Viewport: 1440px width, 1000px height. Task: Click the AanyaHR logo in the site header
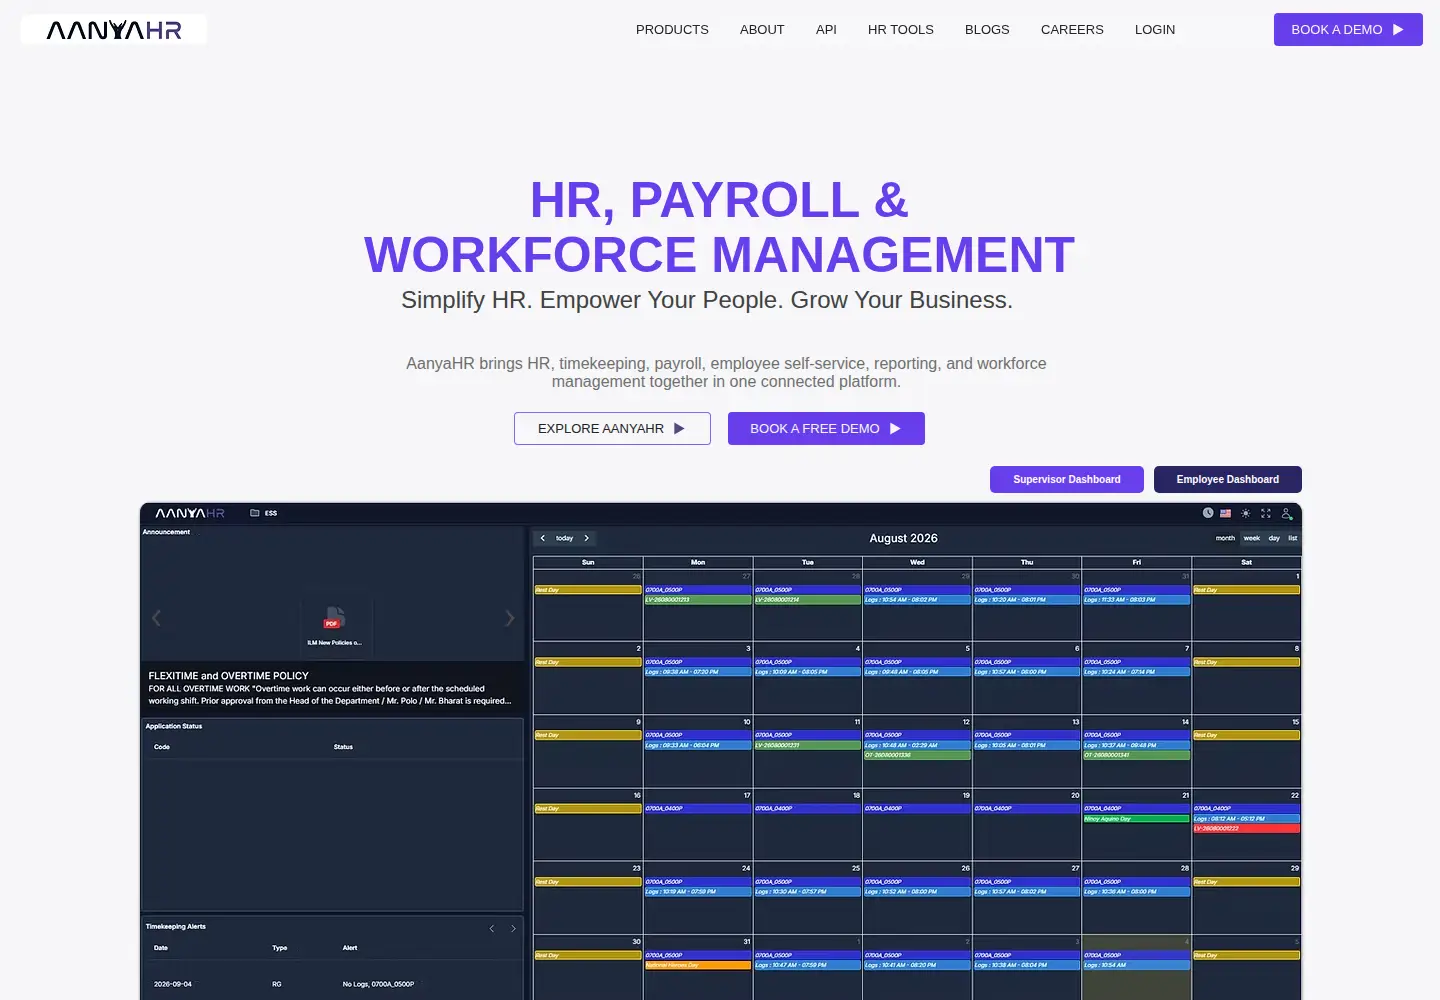coord(114,30)
